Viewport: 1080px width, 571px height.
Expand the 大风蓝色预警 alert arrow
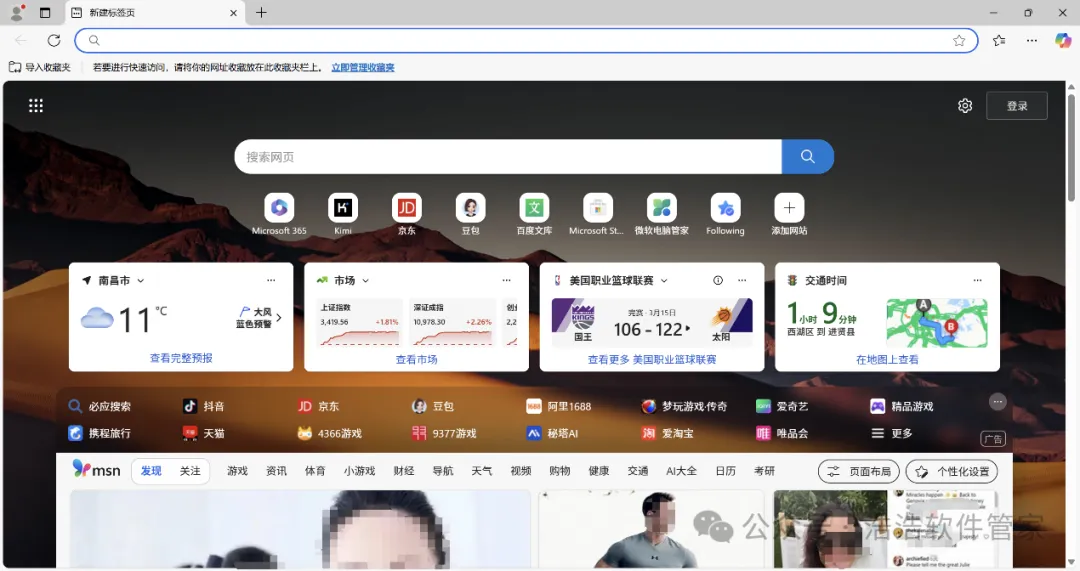click(279, 318)
